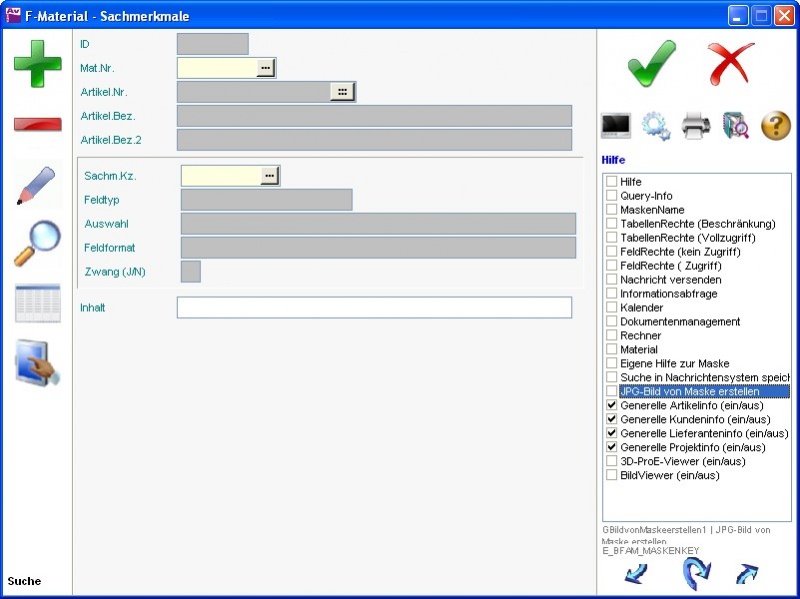The image size is (800, 599).
Task: Cancel with the red X icon
Action: click(731, 64)
